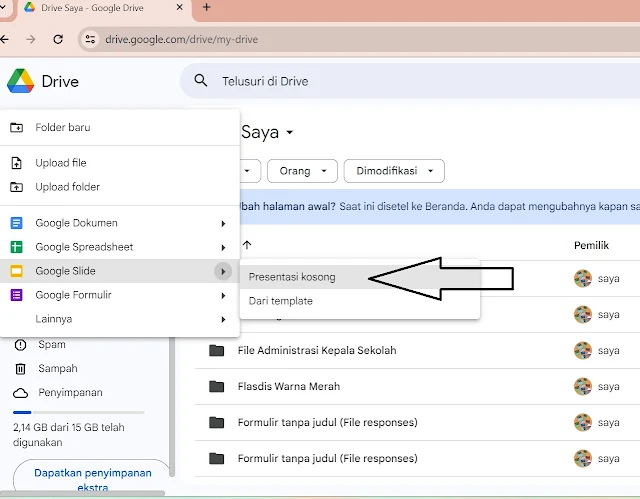The width and height of the screenshot is (640, 499).
Task: Click the Upload file icon
Action: tap(16, 163)
